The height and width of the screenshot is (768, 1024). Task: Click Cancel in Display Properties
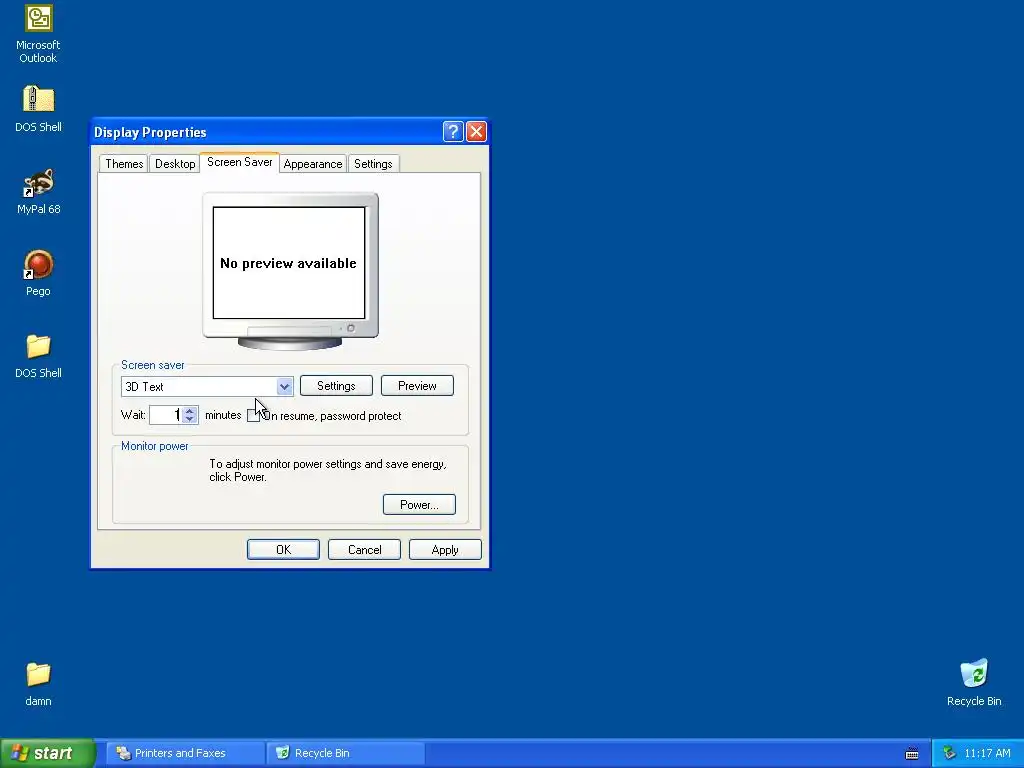tap(364, 550)
